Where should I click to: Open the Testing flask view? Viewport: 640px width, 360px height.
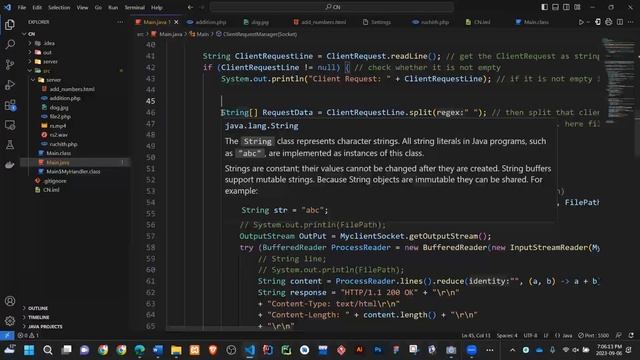point(10,145)
